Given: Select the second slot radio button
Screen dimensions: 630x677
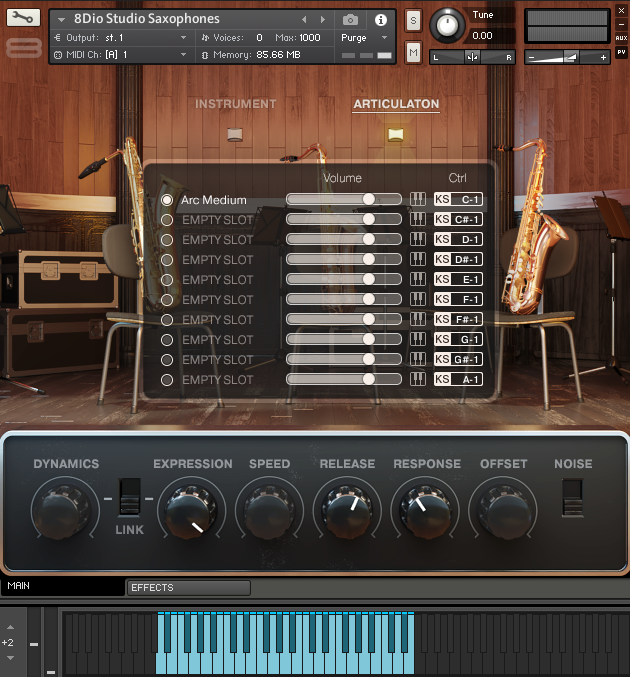Looking at the screenshot, I should (x=167, y=220).
